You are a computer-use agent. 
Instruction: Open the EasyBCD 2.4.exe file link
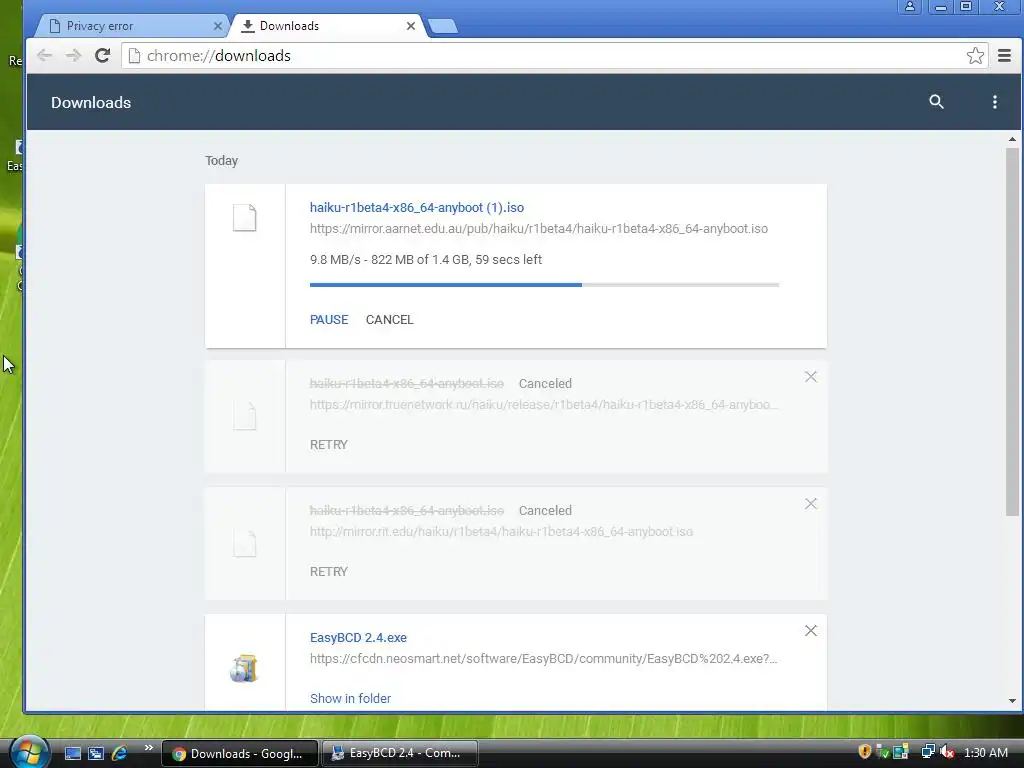tap(358, 637)
